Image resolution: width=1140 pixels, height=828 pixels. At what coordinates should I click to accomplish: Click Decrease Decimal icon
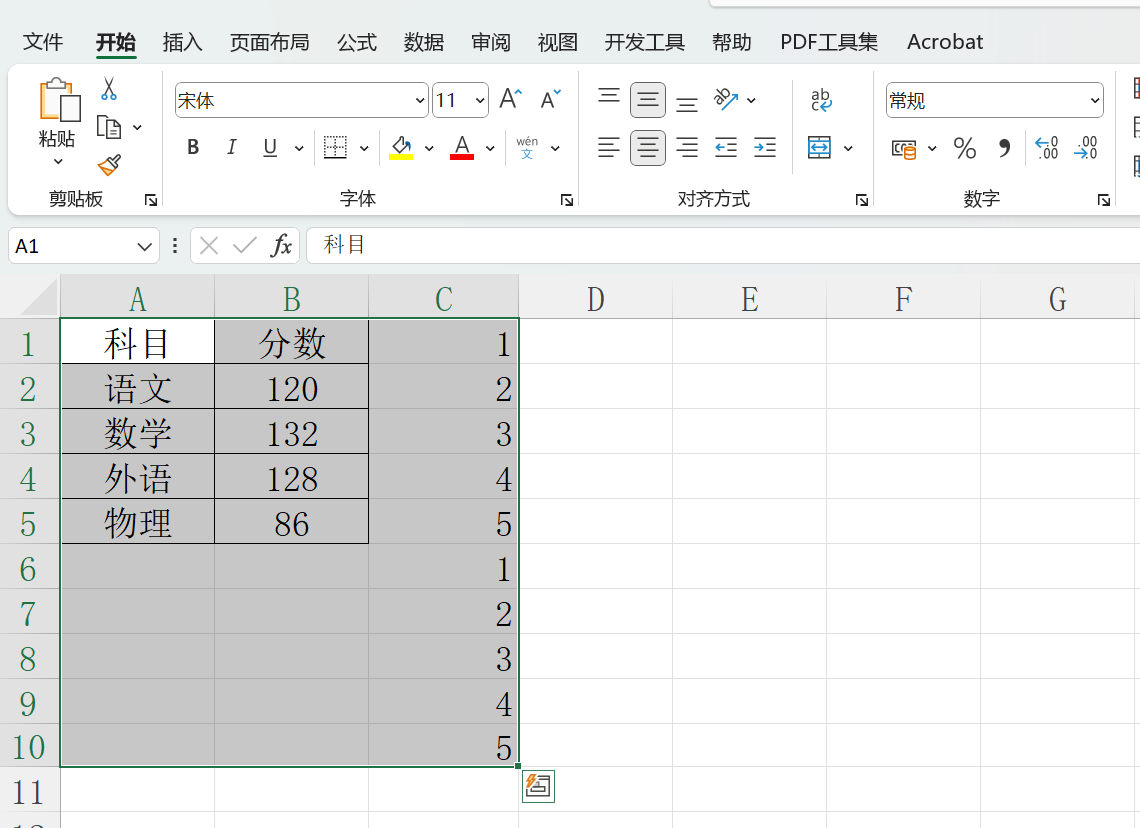[1086, 148]
